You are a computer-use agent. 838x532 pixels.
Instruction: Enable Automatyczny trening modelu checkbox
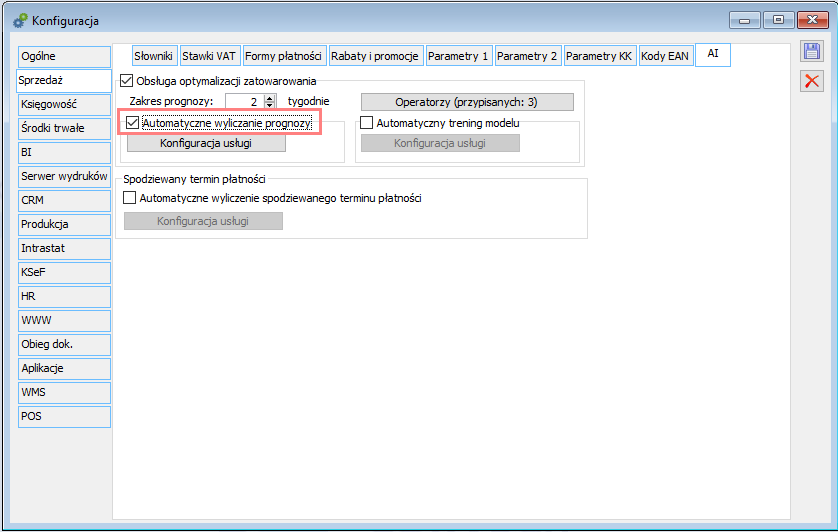point(366,123)
